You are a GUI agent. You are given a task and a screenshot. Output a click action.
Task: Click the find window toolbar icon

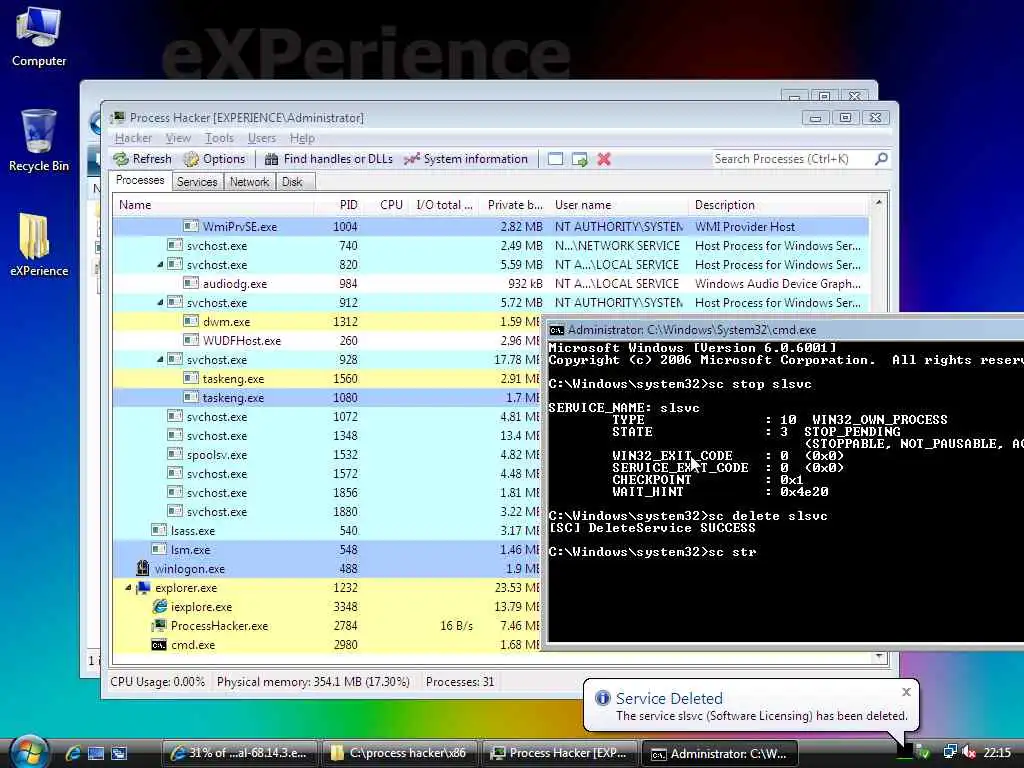[x=555, y=159]
